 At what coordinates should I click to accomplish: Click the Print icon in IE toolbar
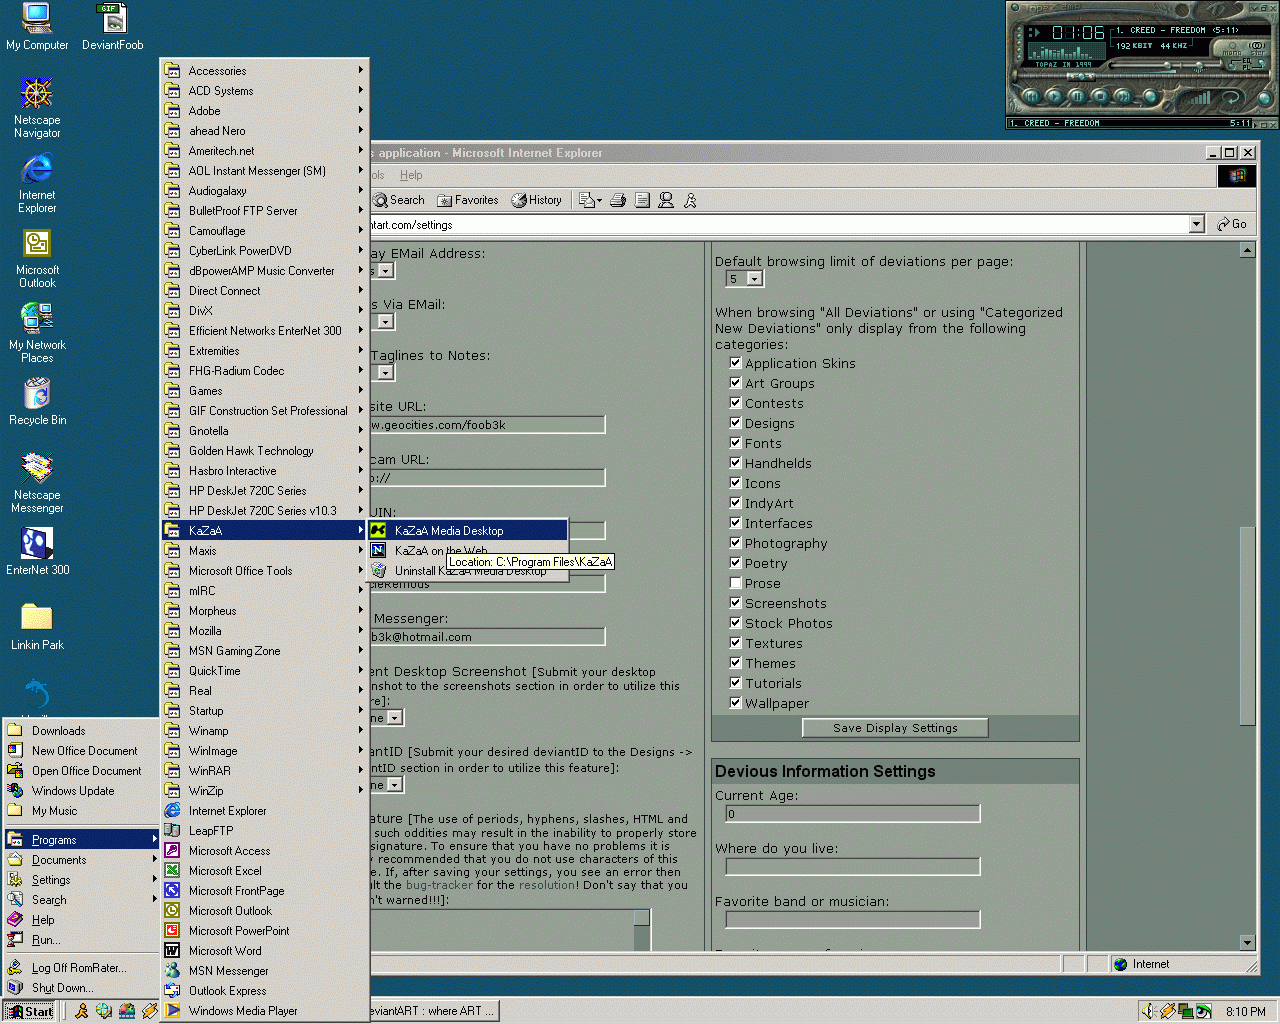pos(618,200)
